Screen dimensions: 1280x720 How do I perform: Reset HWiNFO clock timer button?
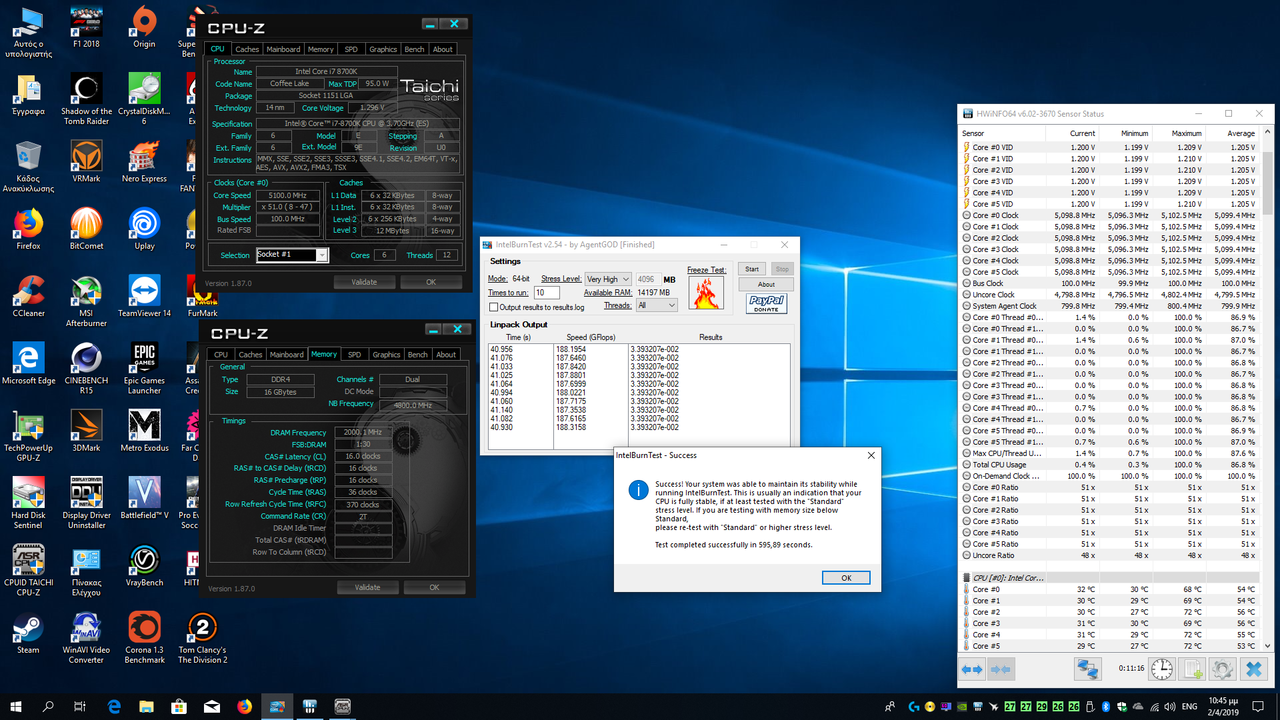click(x=1162, y=669)
